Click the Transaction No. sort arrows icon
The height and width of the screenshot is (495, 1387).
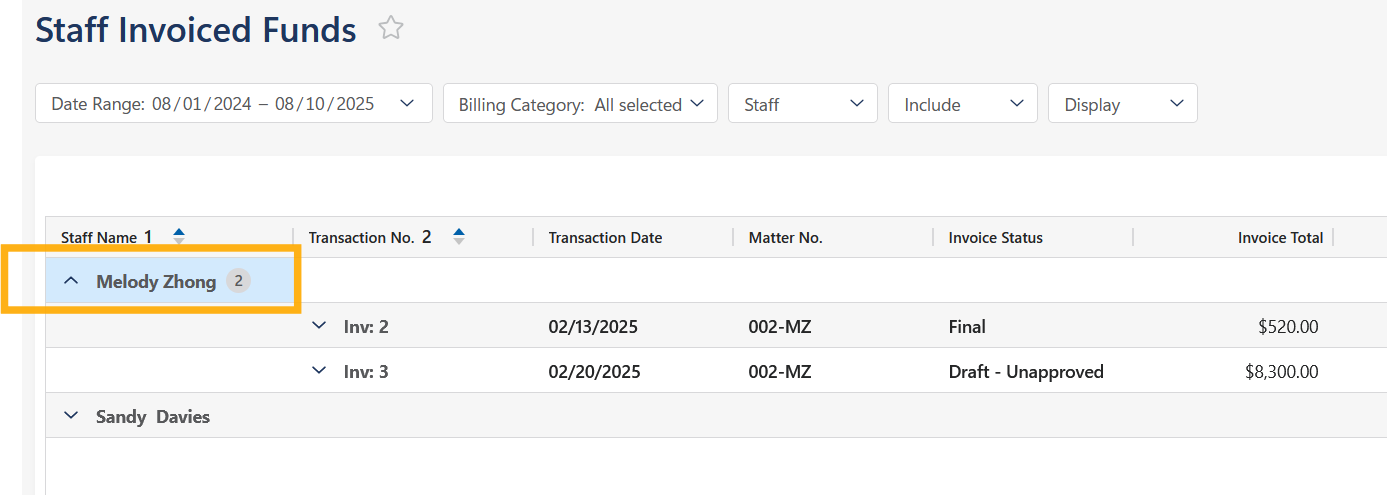[x=459, y=237]
